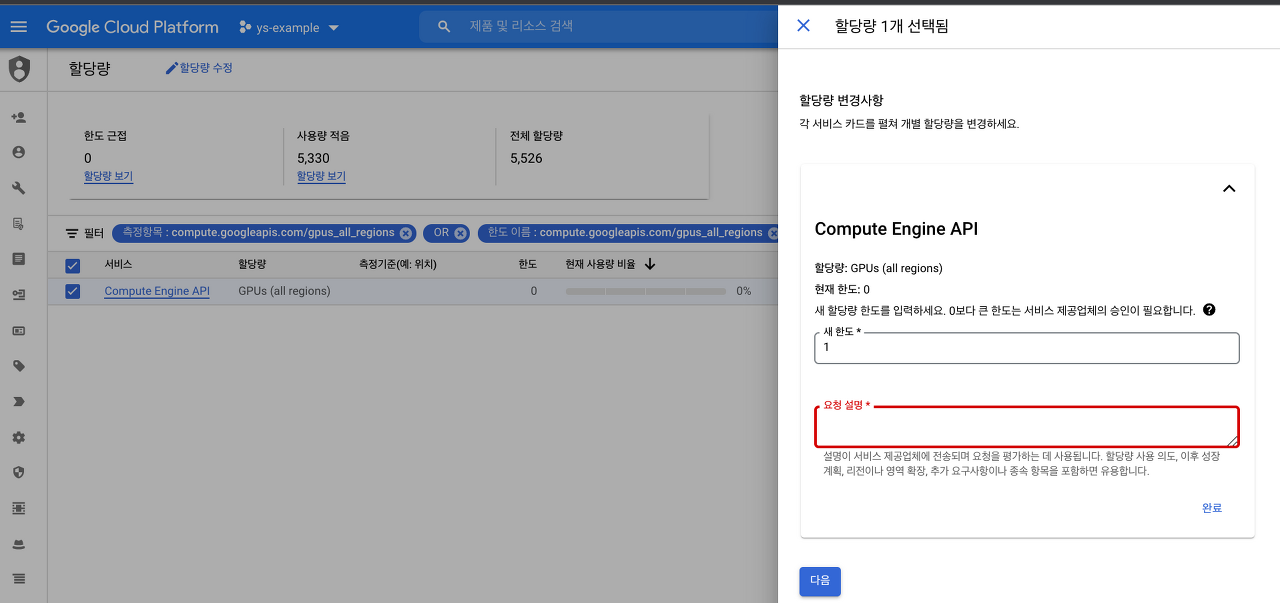1280x603 pixels.
Task: Collapse the Compute Engine API card chevron
Action: pos(1229,188)
